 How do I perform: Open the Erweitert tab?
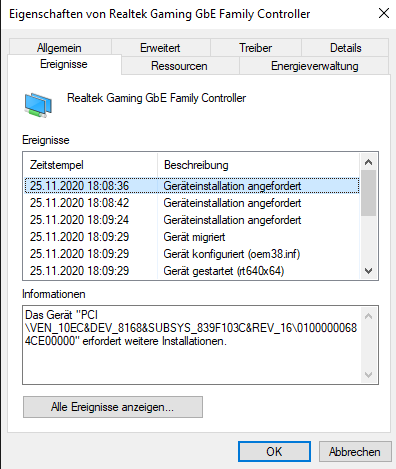[160, 48]
